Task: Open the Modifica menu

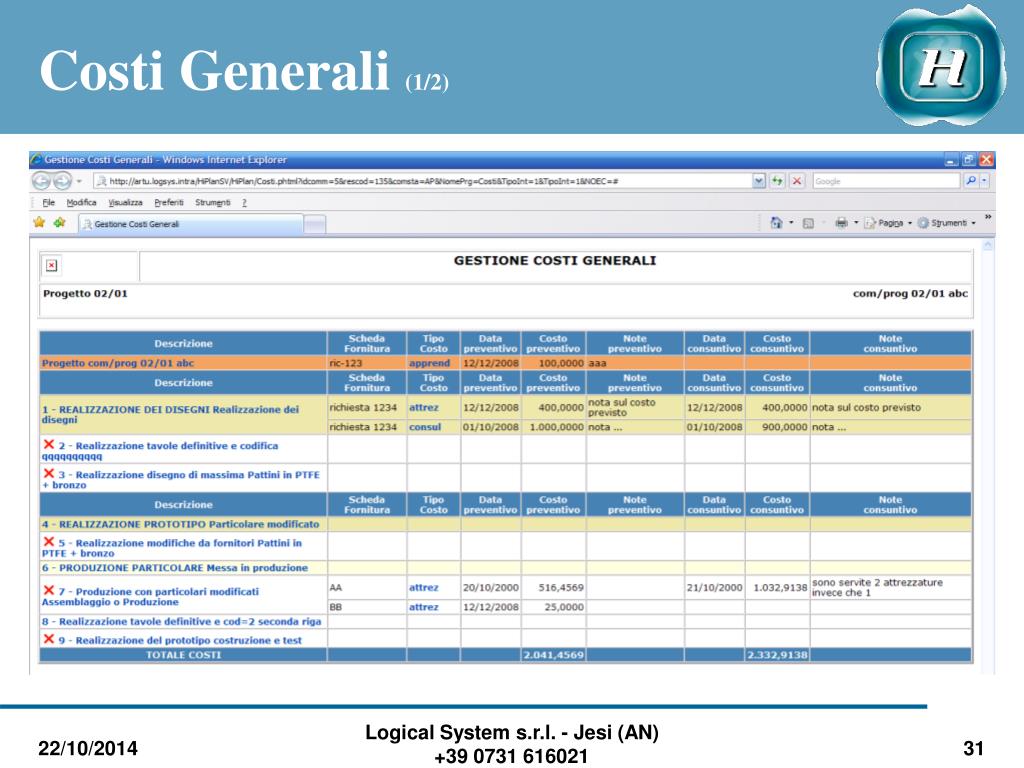Action: click(x=82, y=202)
